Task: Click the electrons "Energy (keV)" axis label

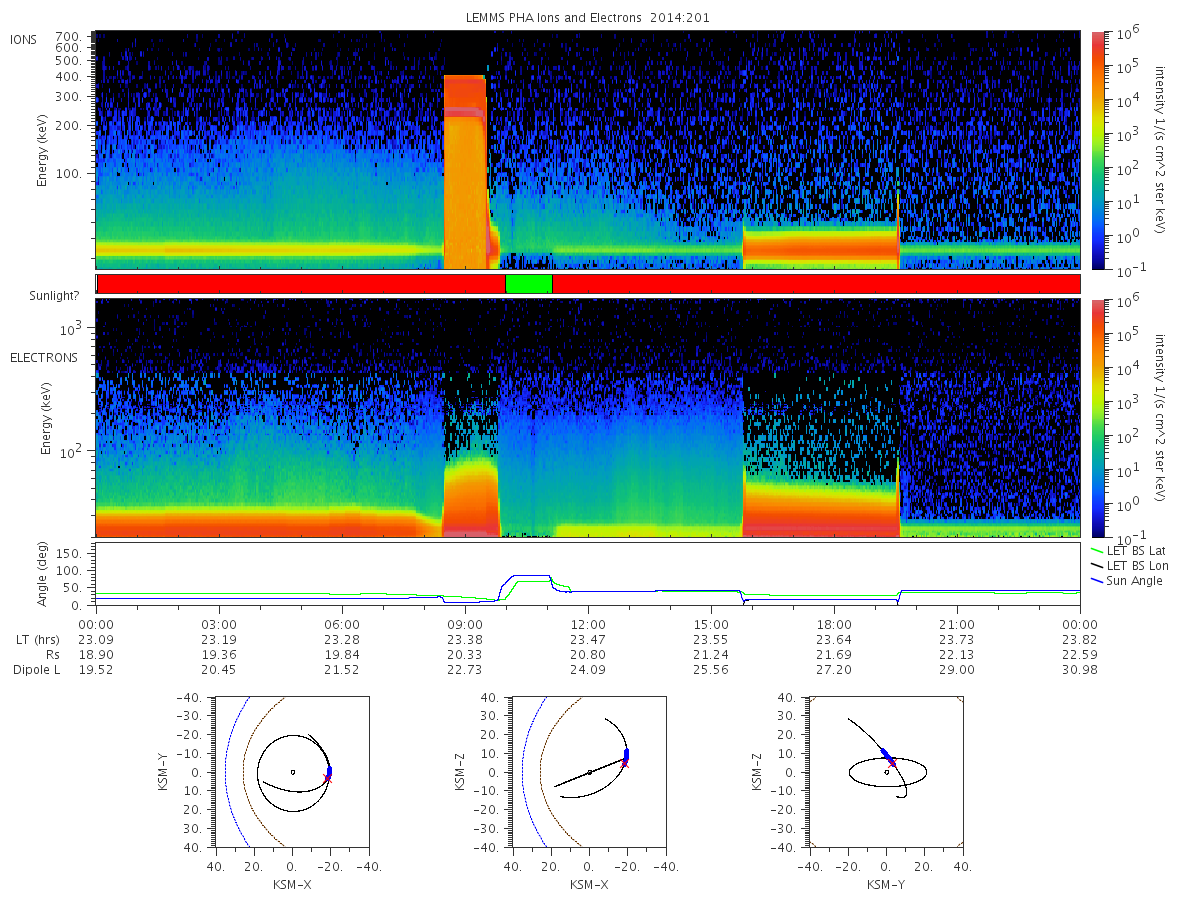Action: pos(46,417)
